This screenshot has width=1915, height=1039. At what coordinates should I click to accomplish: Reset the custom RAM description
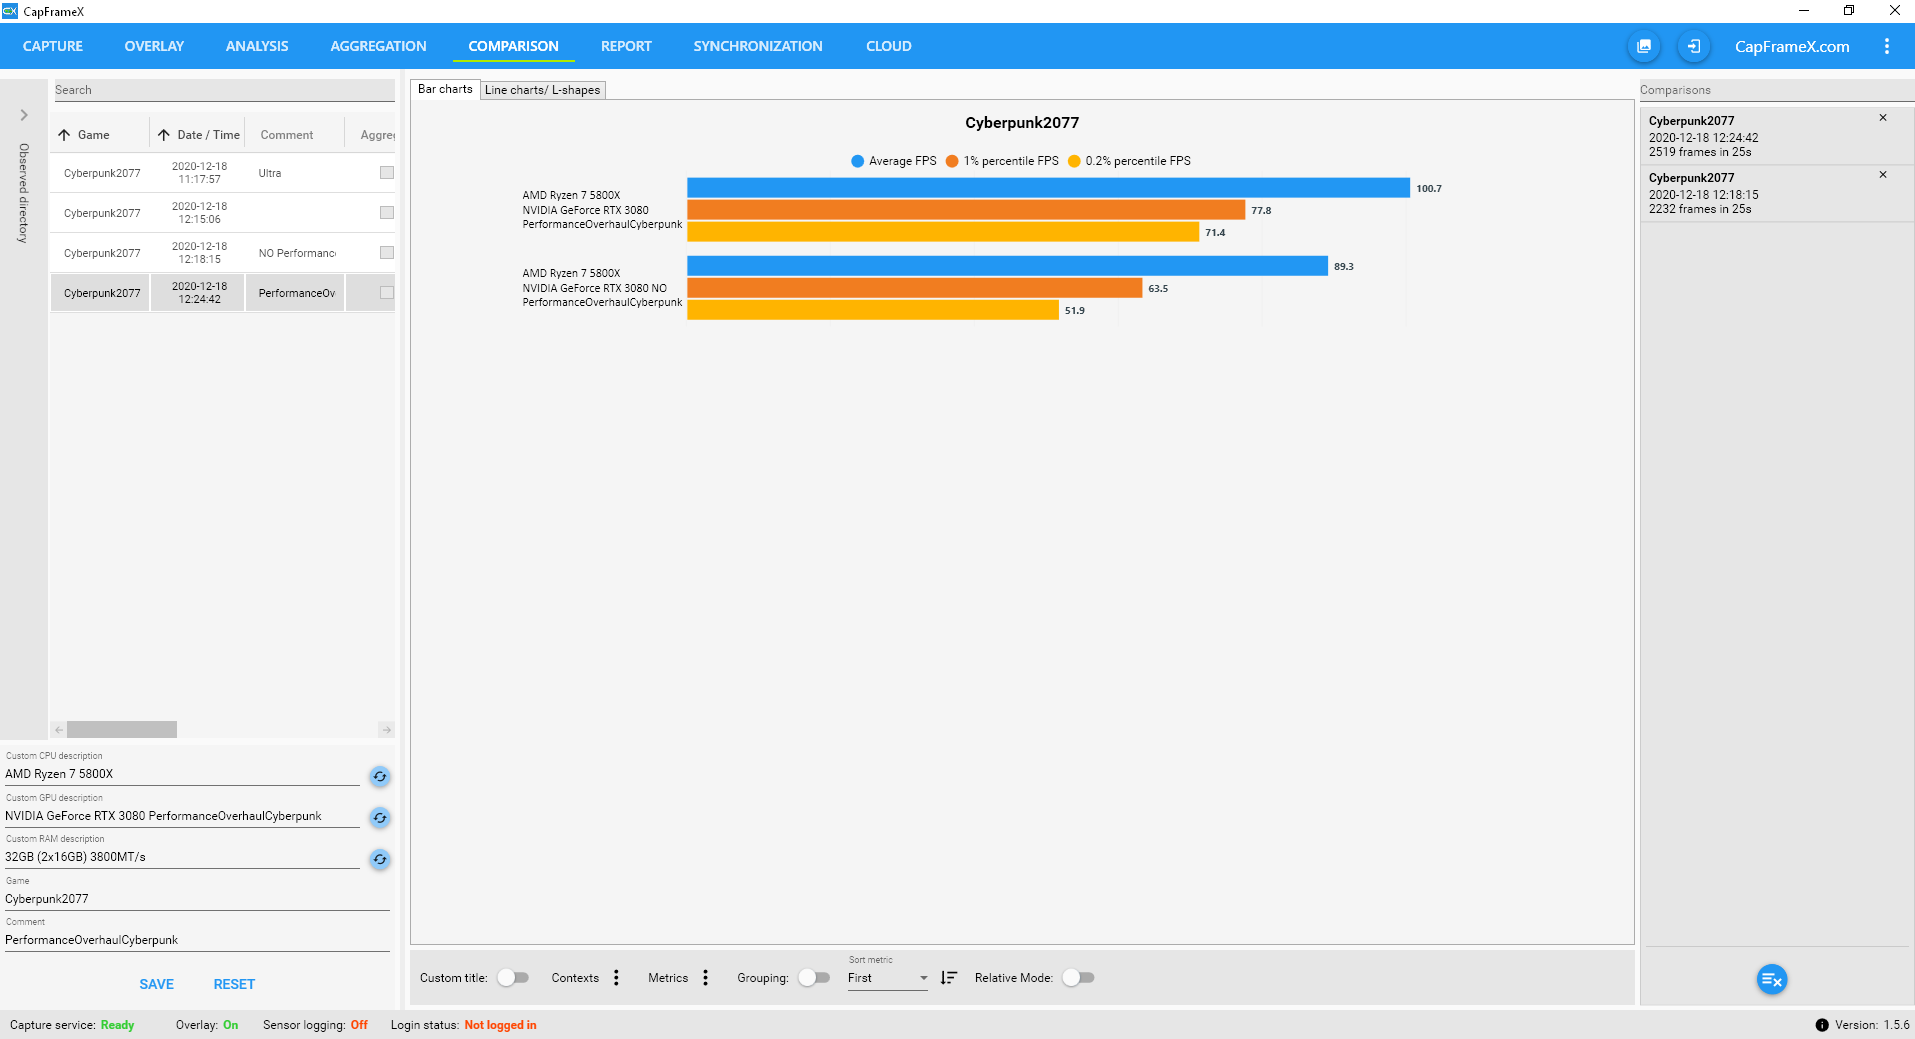pos(380,859)
